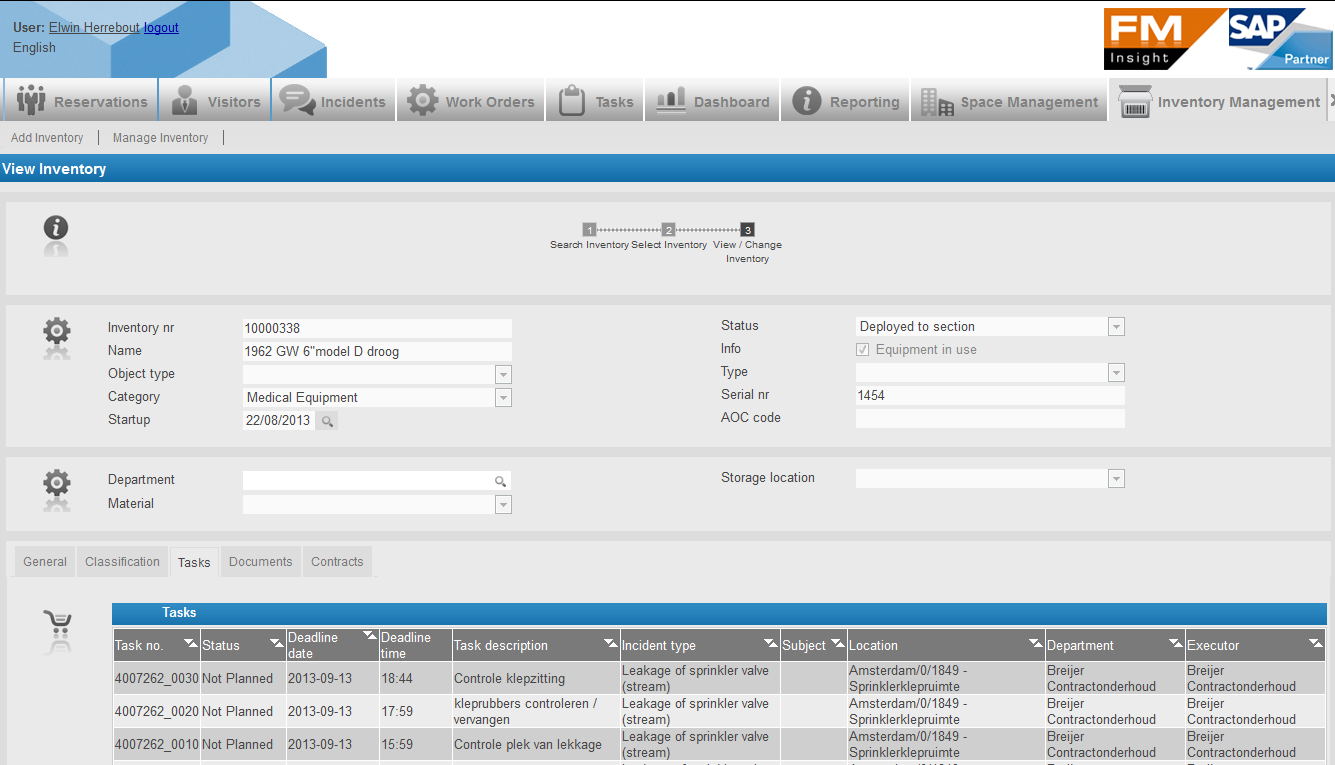Click the Department search magnifier icon
The image size is (1335, 765).
click(x=500, y=481)
